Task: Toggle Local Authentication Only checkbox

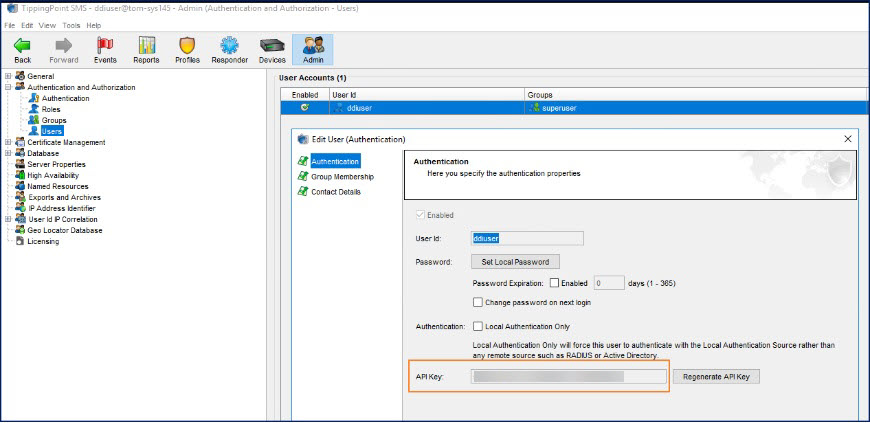Action: tap(478, 326)
